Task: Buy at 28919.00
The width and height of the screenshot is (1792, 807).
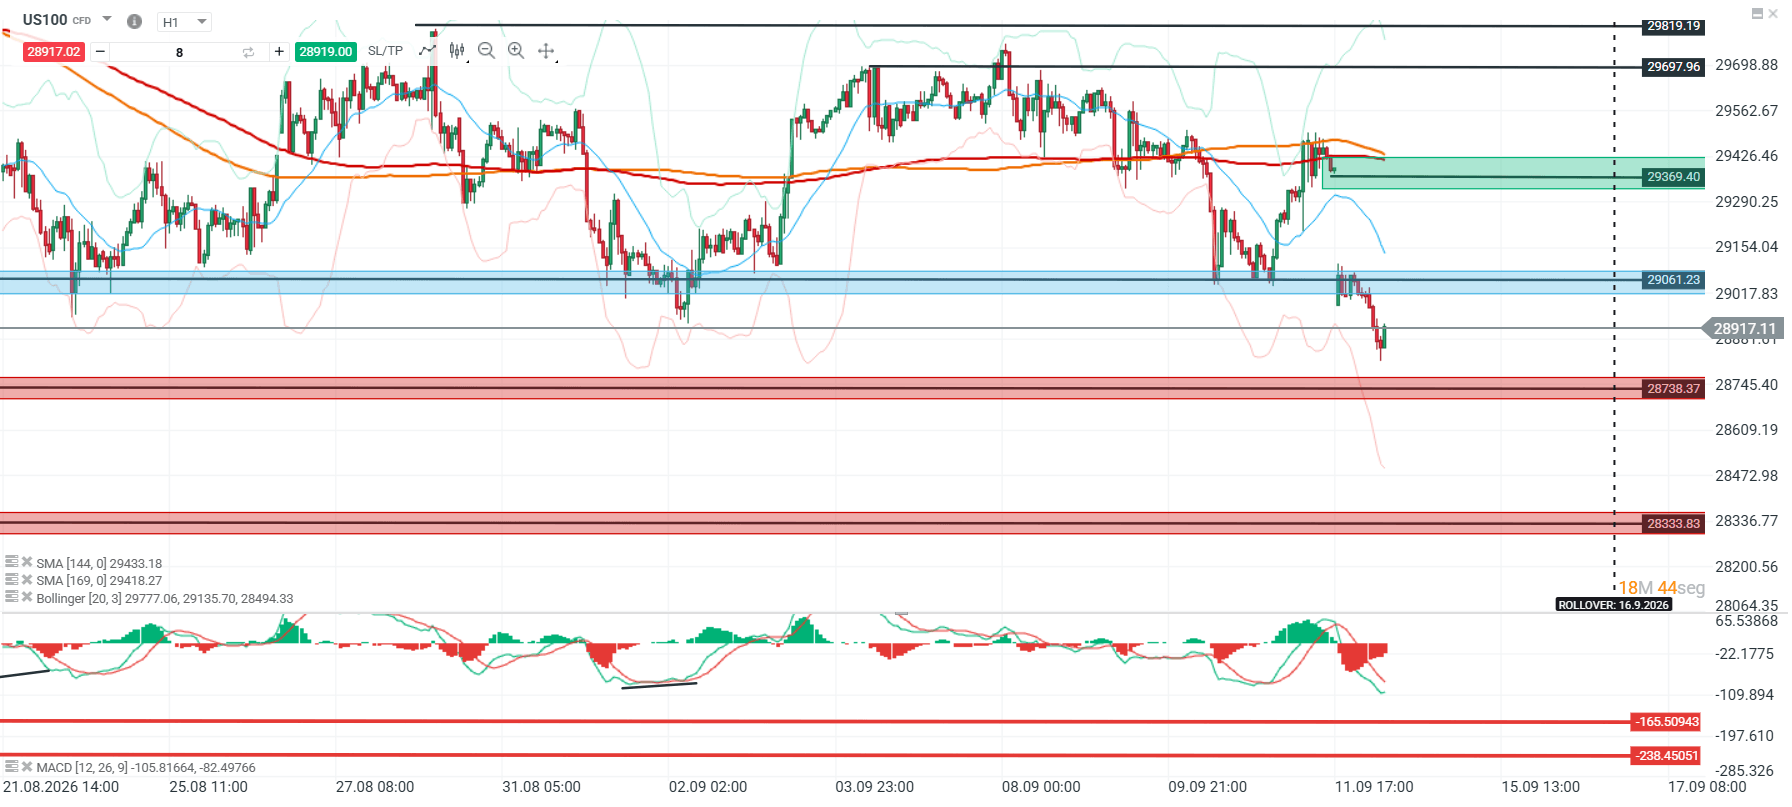Action: [326, 52]
